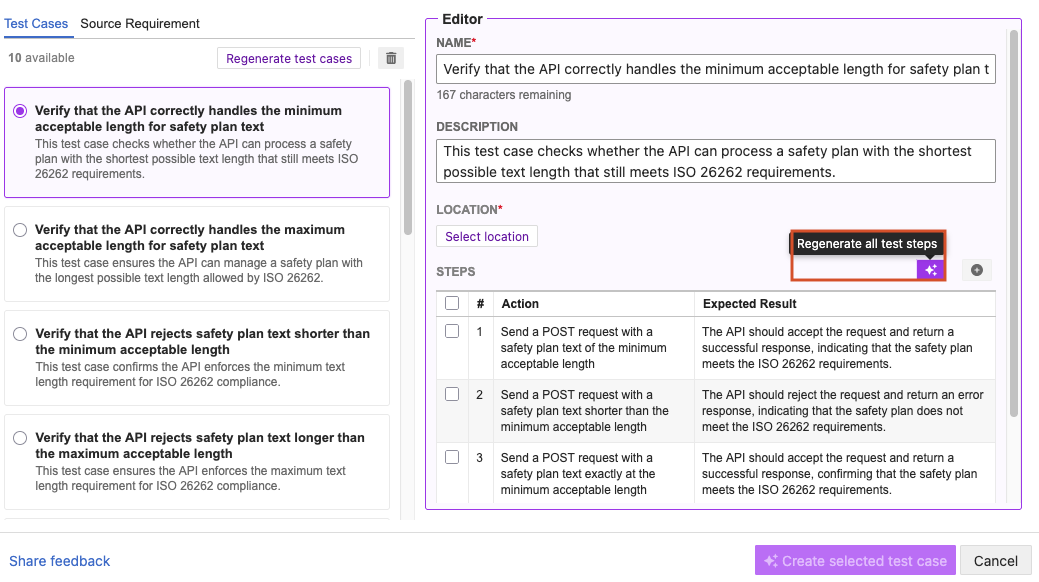Open the Source Requirement tab

[140, 24]
